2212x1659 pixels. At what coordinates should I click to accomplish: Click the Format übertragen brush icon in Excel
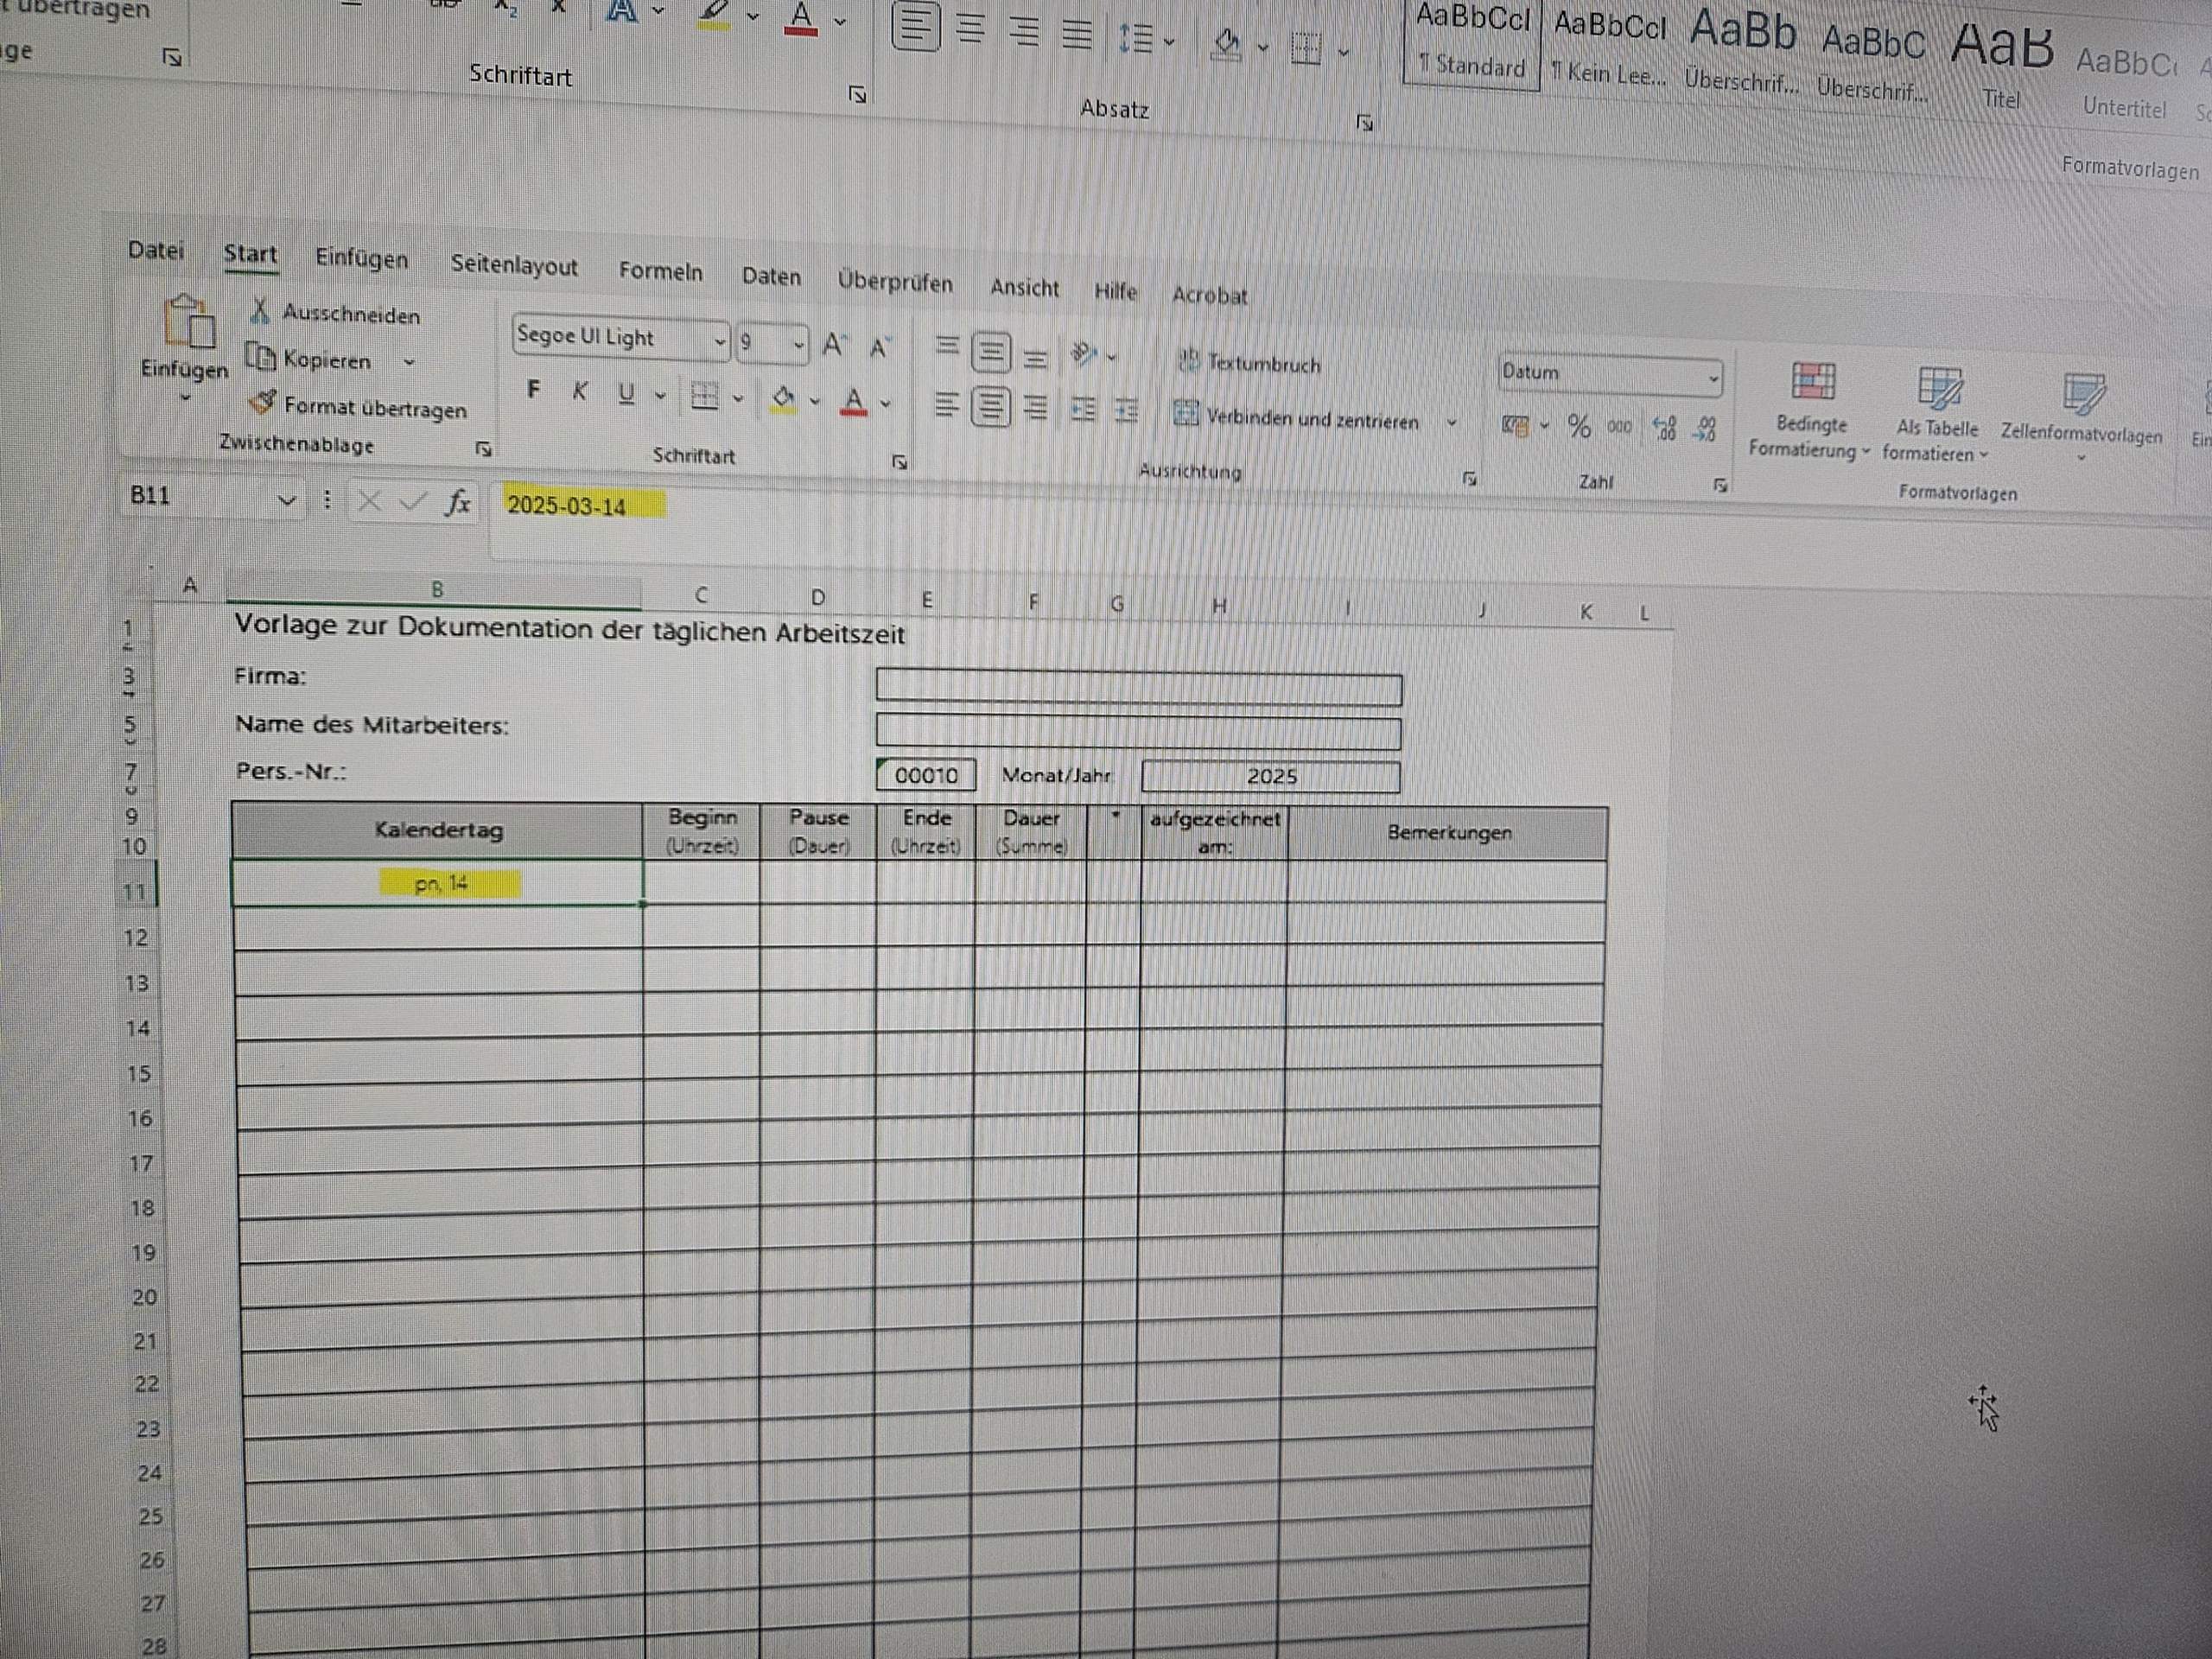pyautogui.click(x=263, y=402)
